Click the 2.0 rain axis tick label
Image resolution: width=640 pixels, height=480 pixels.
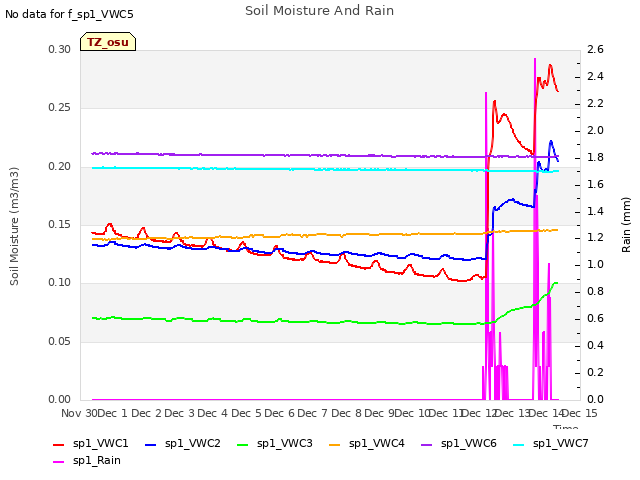pyautogui.click(x=596, y=130)
